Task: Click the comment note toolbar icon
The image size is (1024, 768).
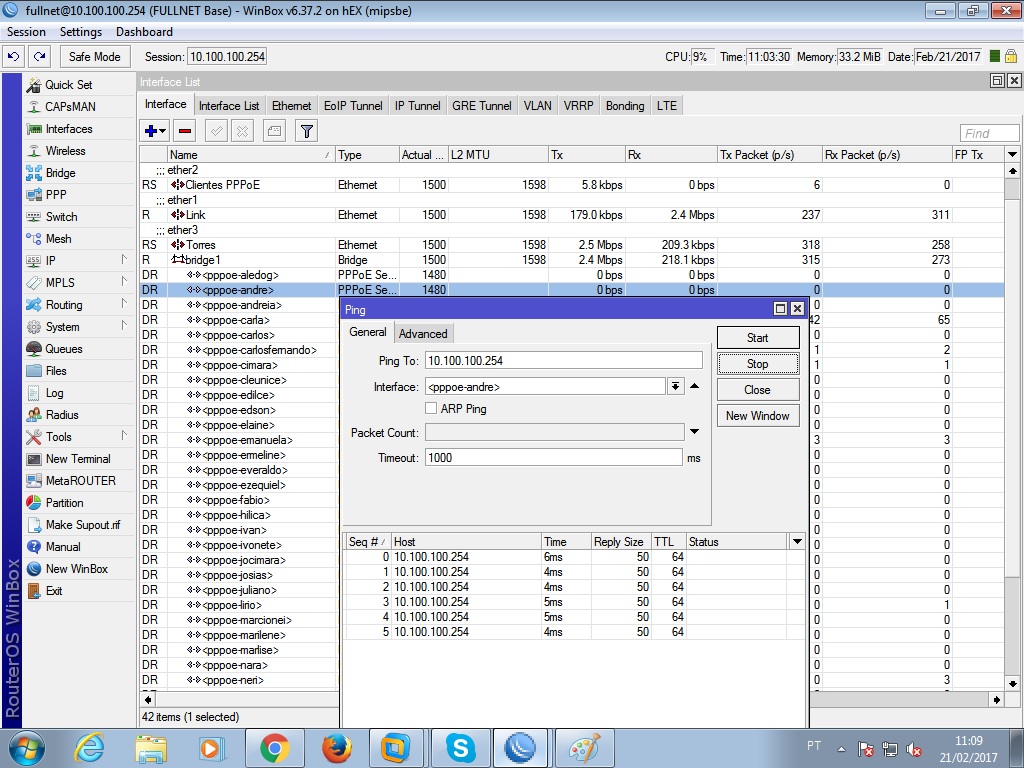Action: pyautogui.click(x=274, y=131)
